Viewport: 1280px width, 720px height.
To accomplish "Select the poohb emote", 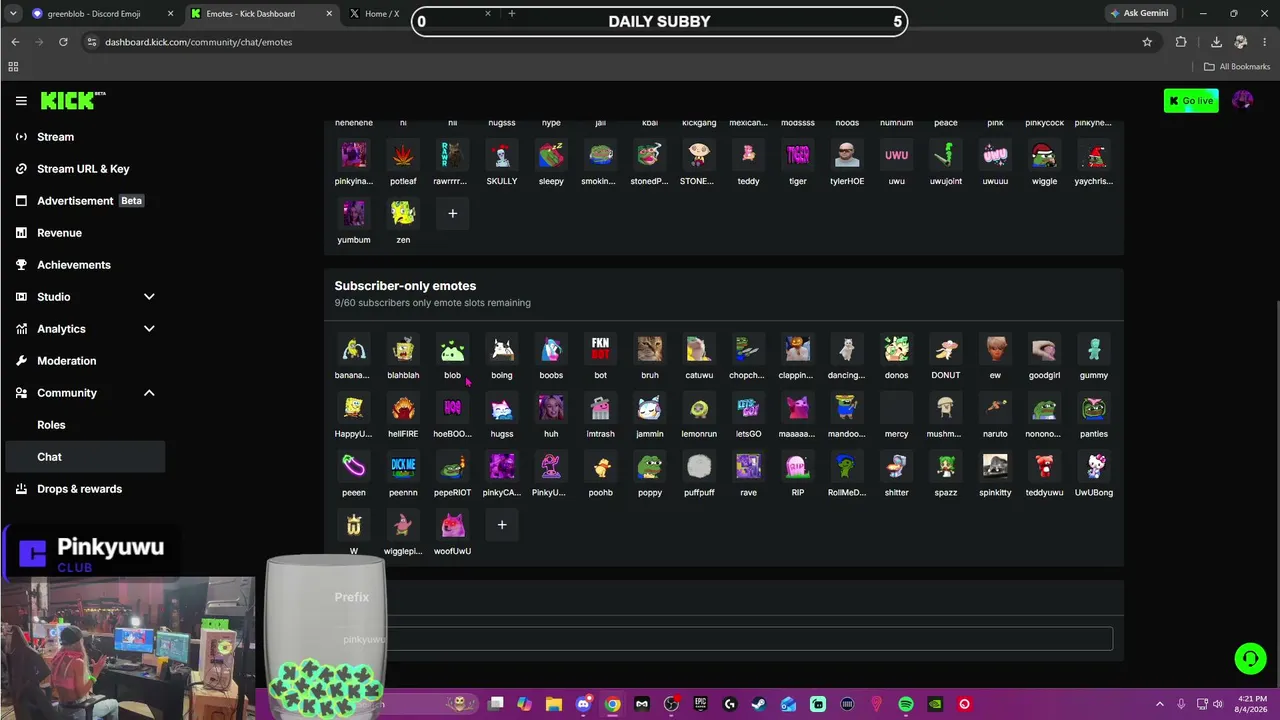I will click(600, 466).
